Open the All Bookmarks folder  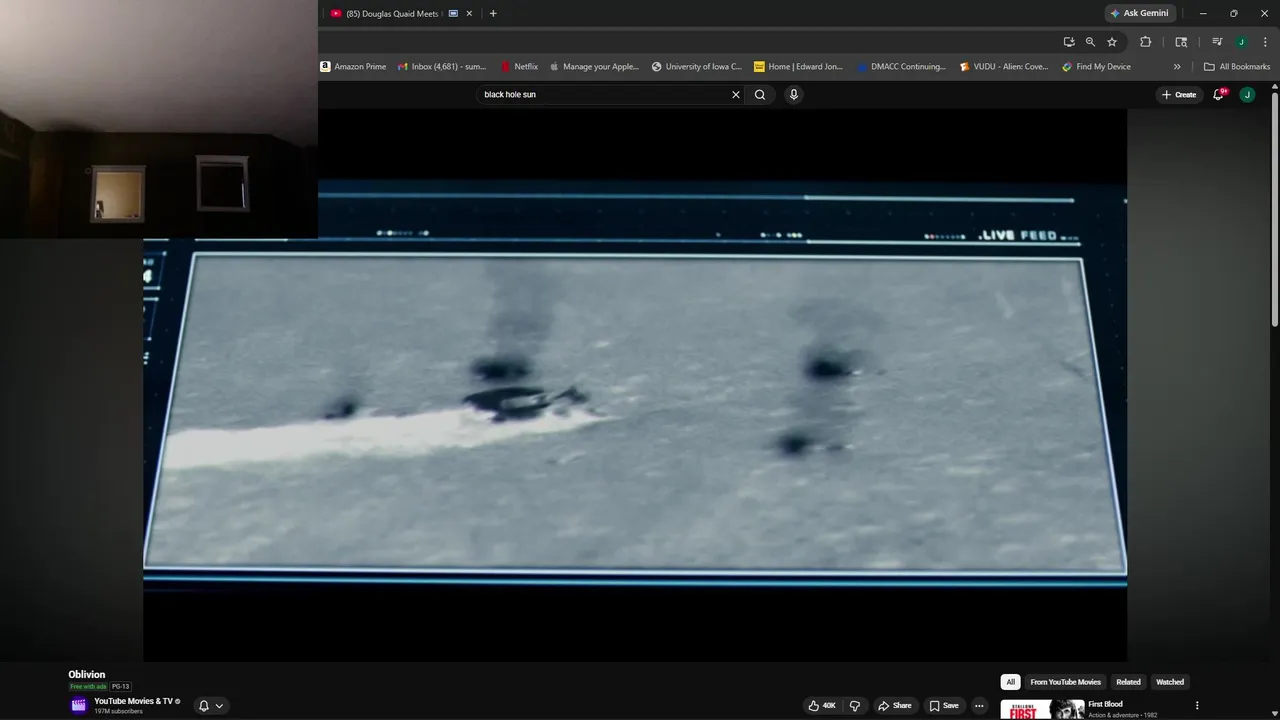1237,67
